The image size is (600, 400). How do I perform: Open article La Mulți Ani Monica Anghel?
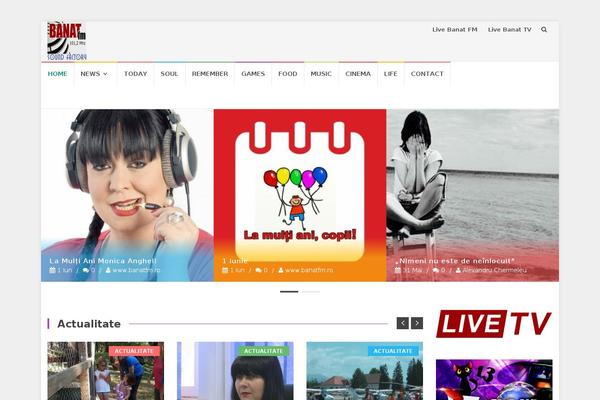click(x=103, y=261)
